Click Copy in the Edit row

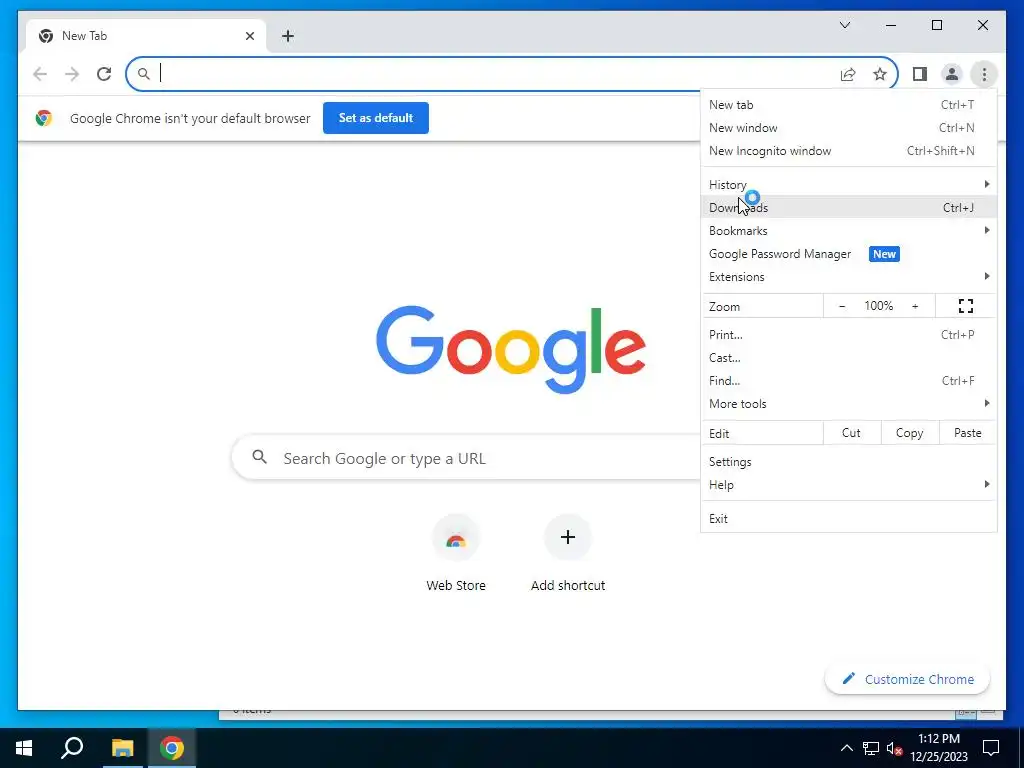pos(909,433)
